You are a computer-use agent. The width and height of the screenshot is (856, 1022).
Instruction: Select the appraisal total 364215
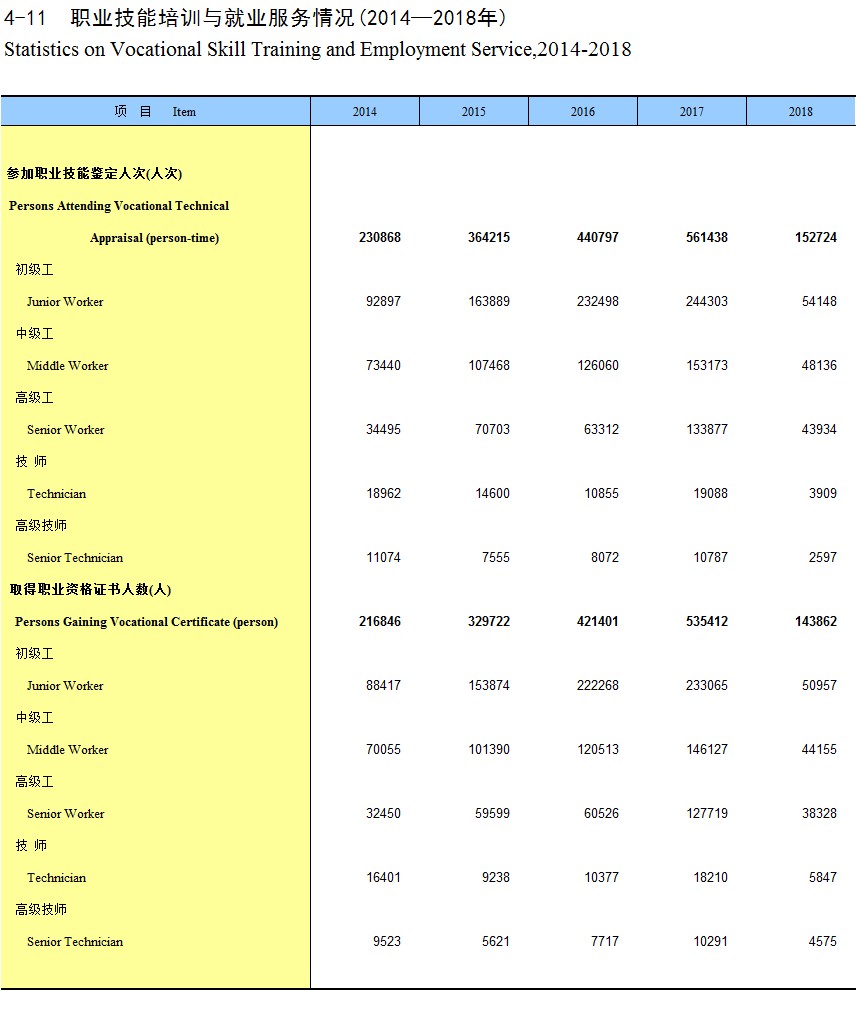tap(488, 237)
